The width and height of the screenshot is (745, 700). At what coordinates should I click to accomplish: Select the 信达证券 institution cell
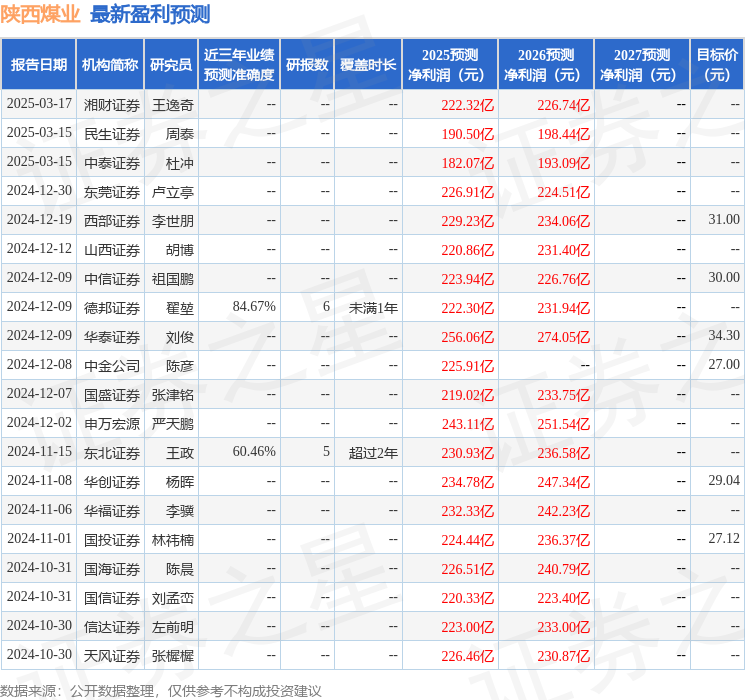coord(112,627)
